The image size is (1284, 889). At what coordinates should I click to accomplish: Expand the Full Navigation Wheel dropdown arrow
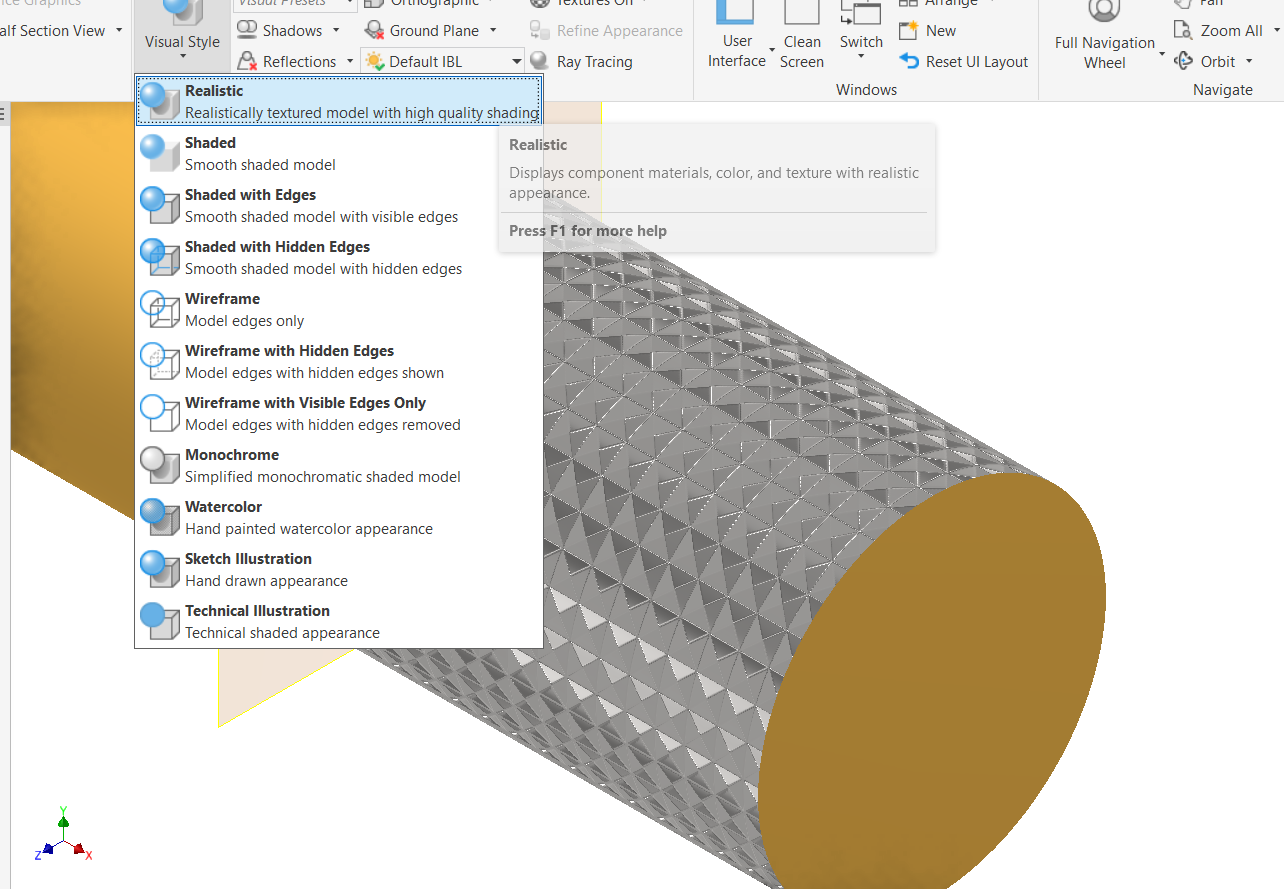[x=1162, y=53]
